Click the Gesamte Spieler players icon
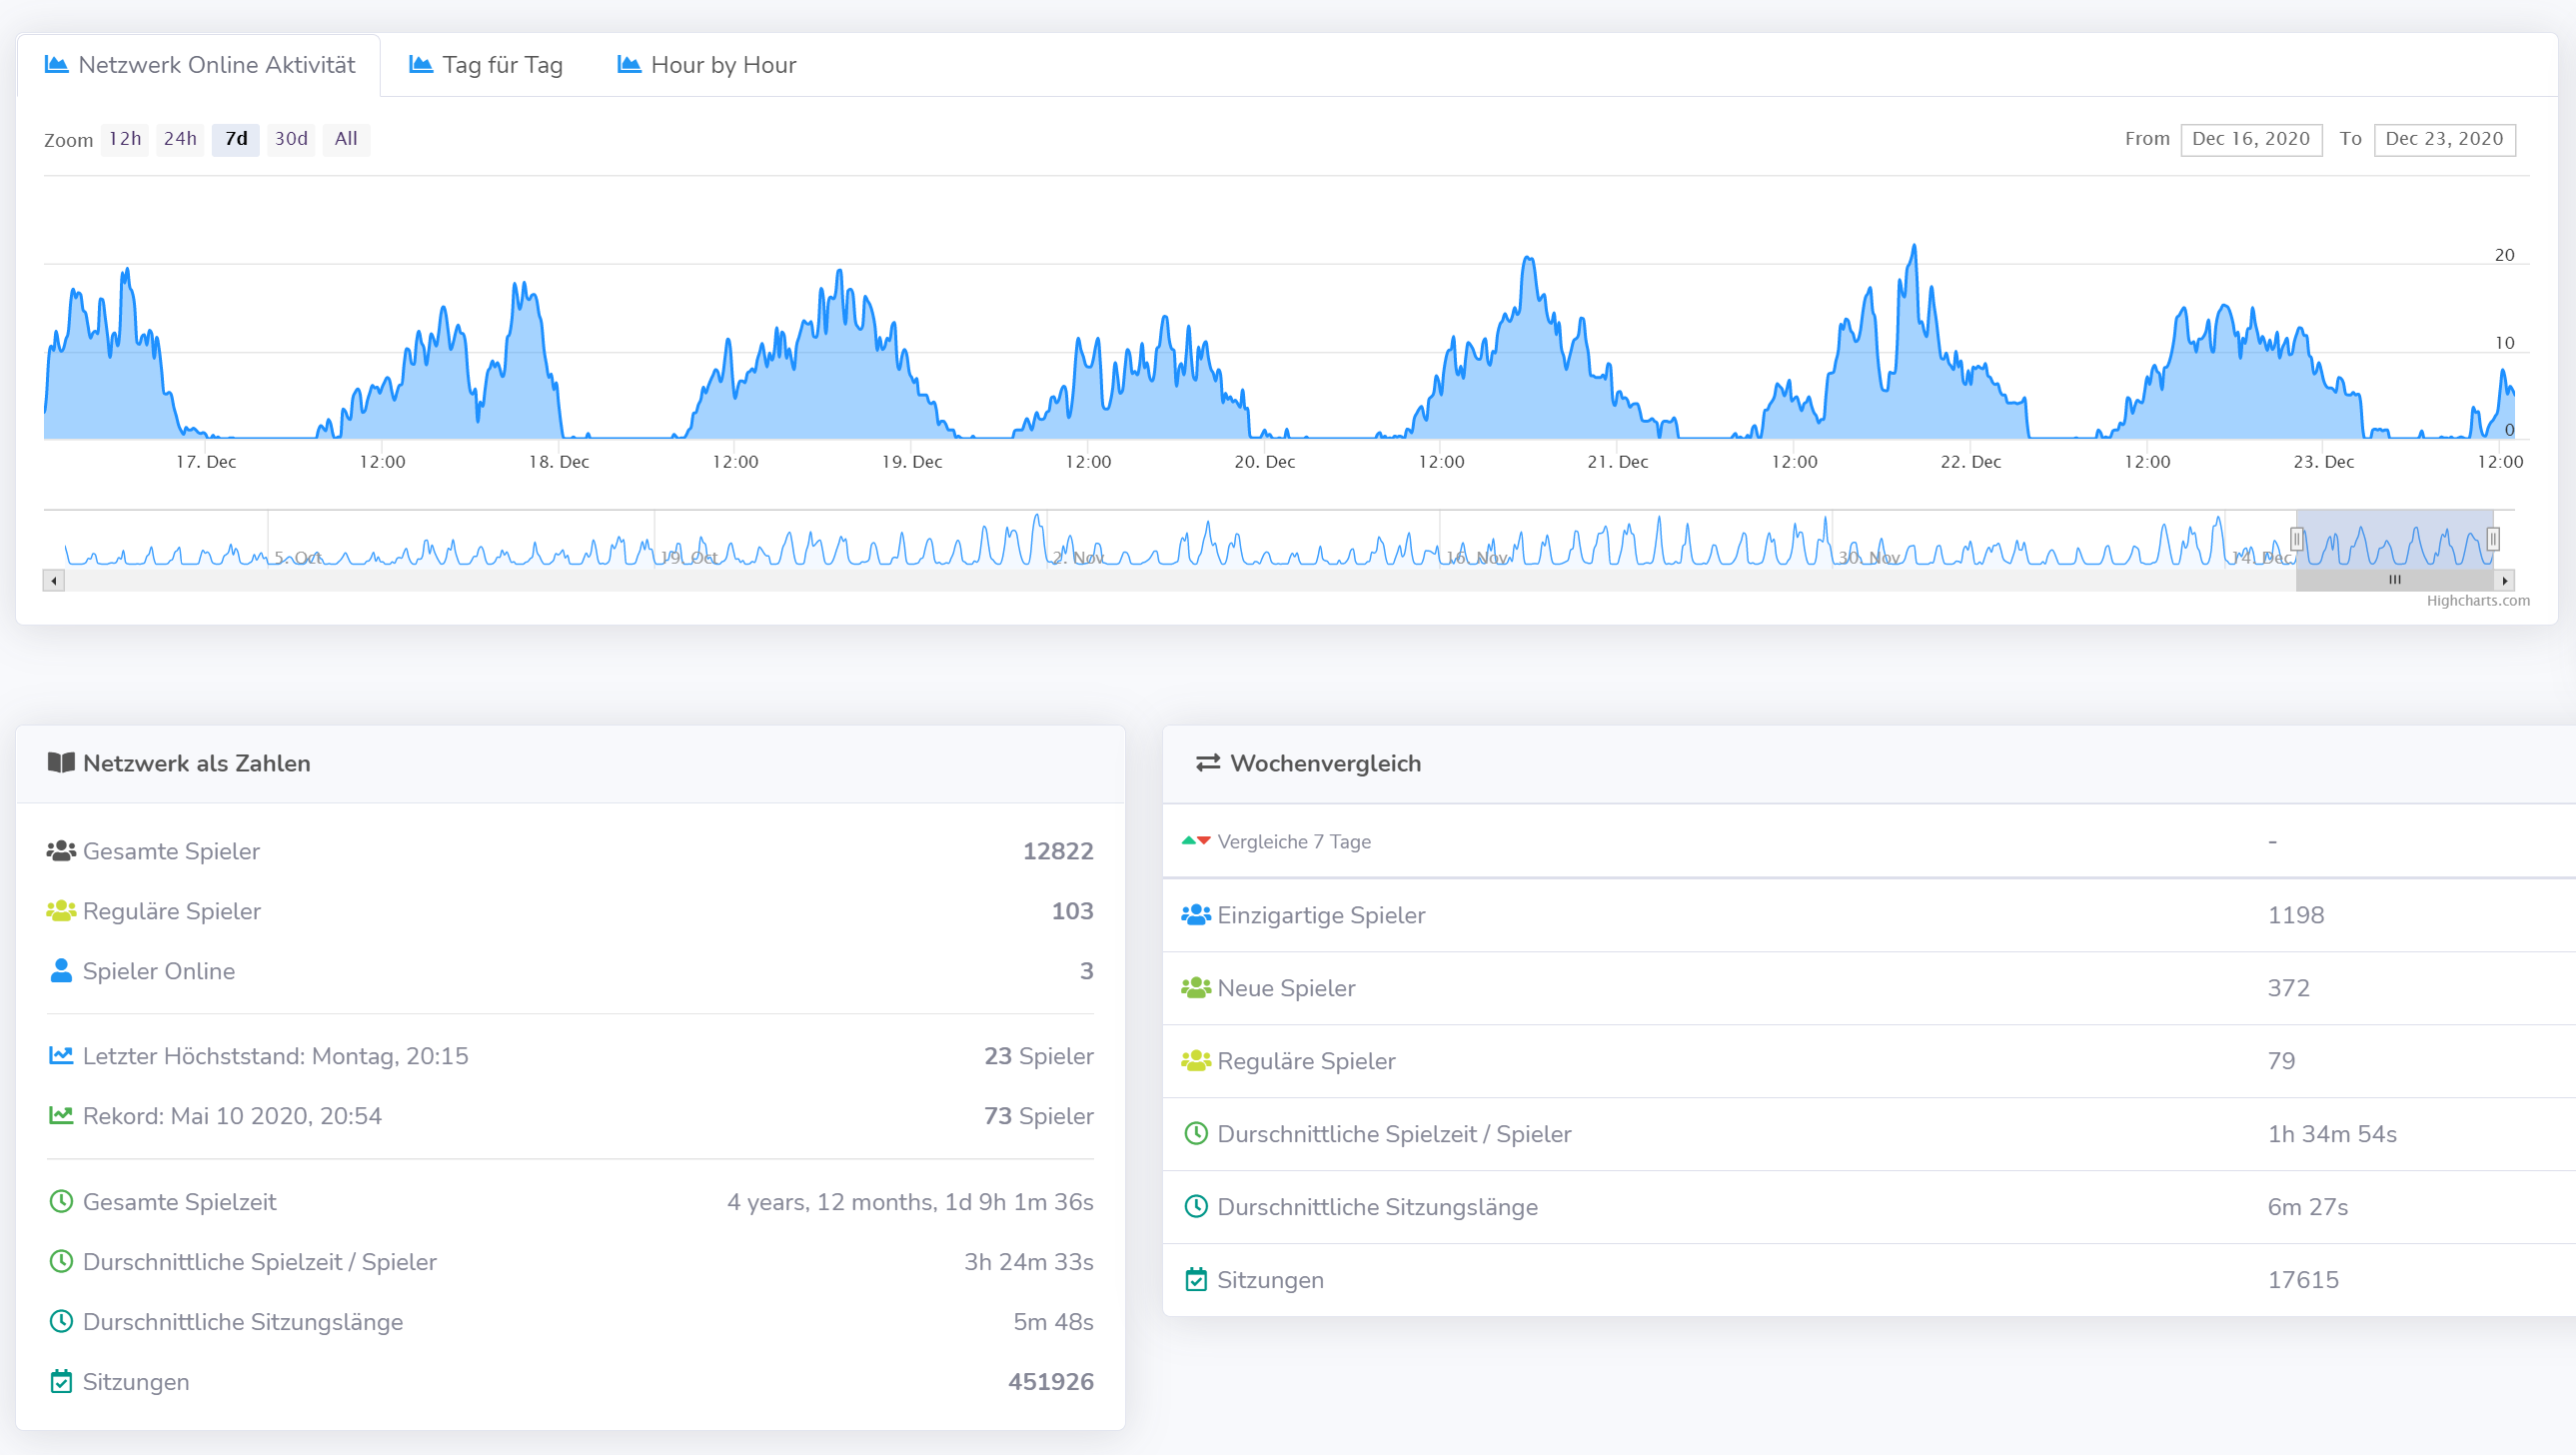 pos(60,850)
